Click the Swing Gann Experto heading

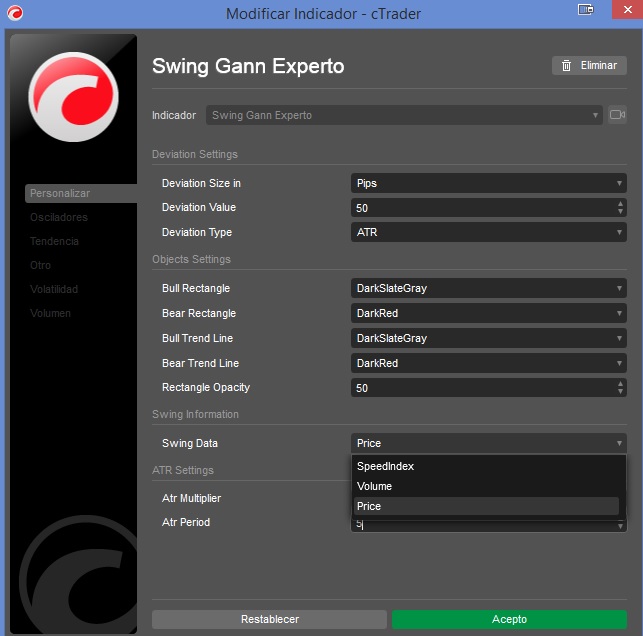tap(248, 66)
